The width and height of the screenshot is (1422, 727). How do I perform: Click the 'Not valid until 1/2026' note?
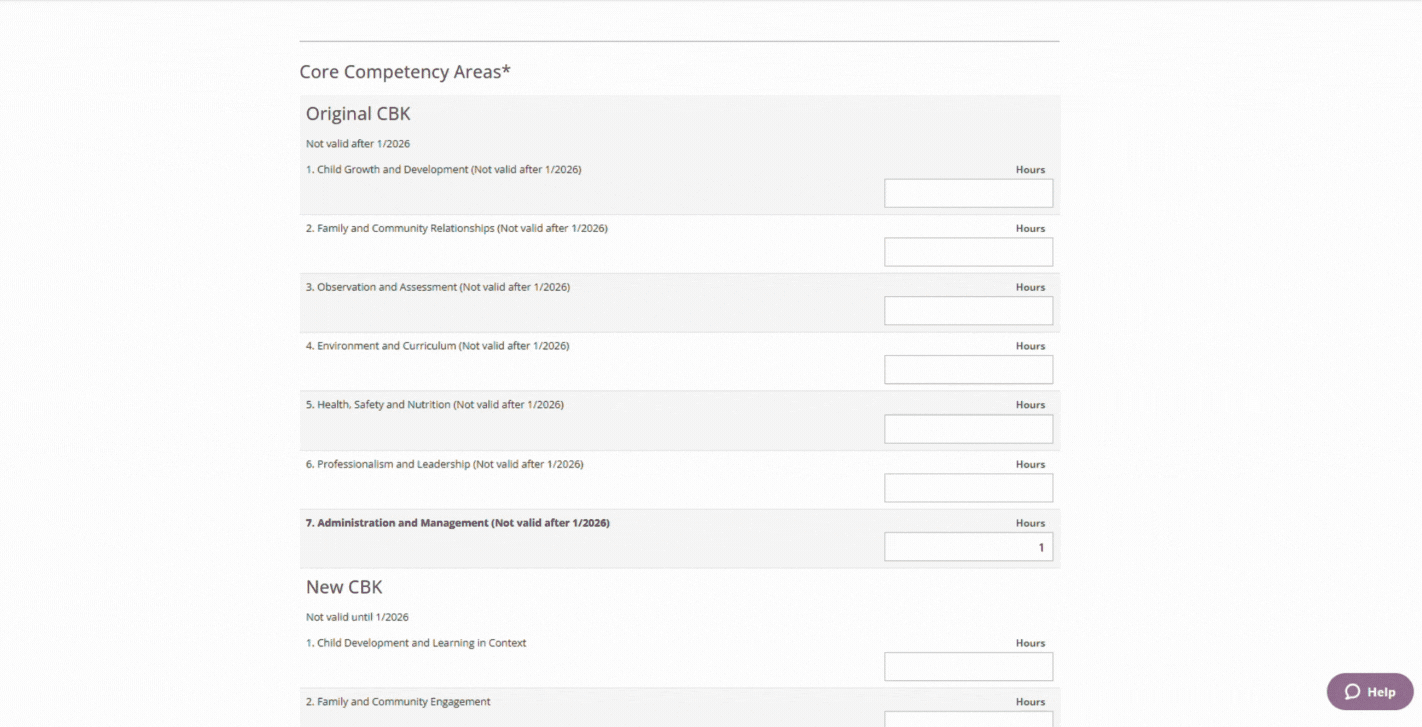[x=357, y=617]
